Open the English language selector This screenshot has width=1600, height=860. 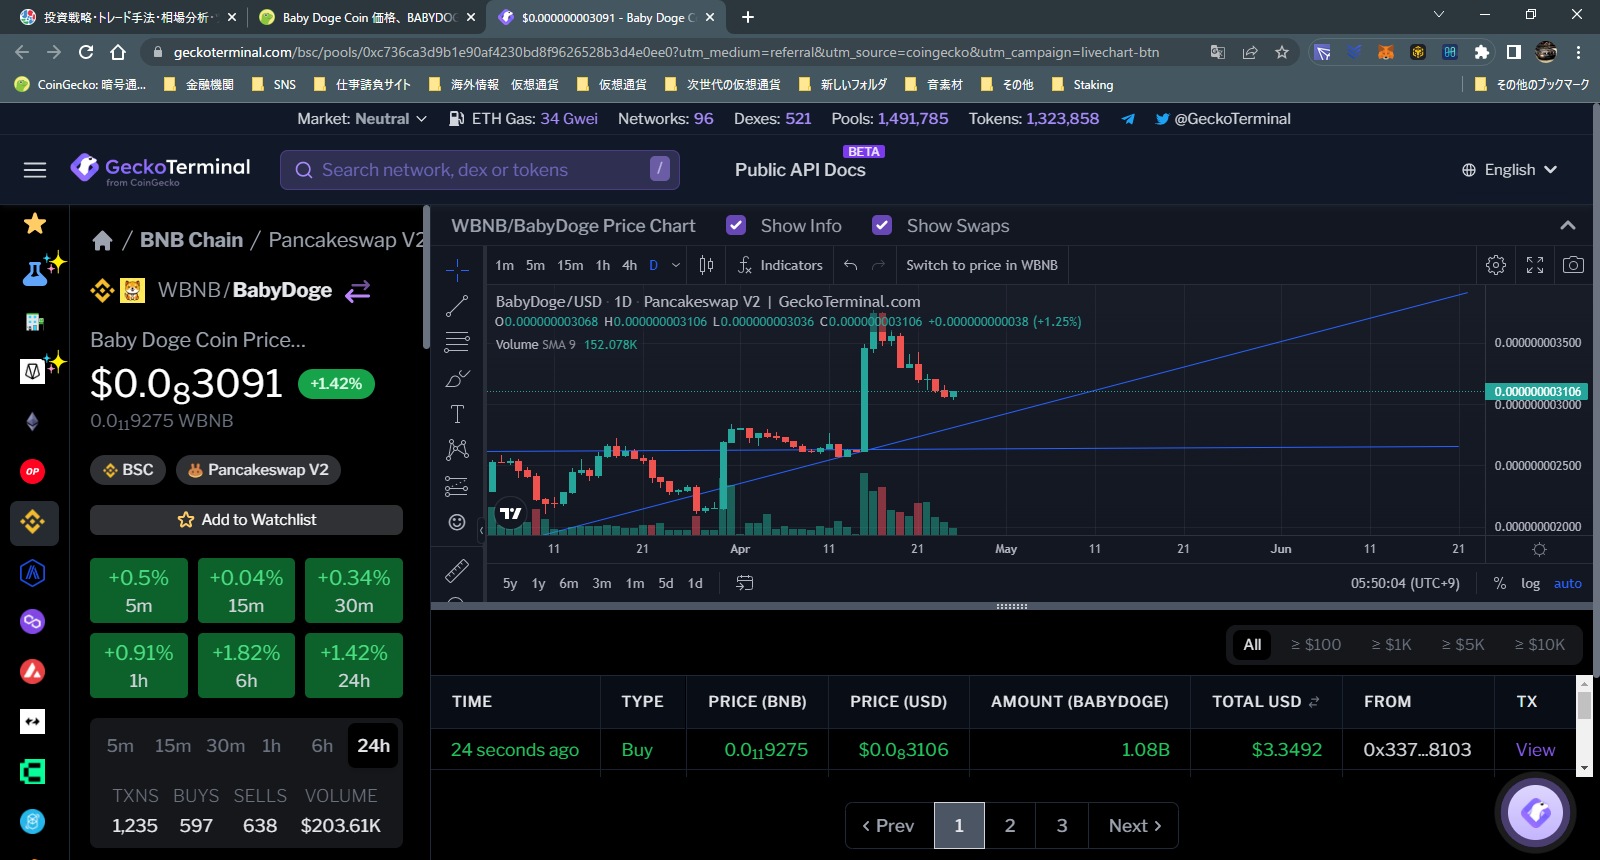[x=1510, y=170]
